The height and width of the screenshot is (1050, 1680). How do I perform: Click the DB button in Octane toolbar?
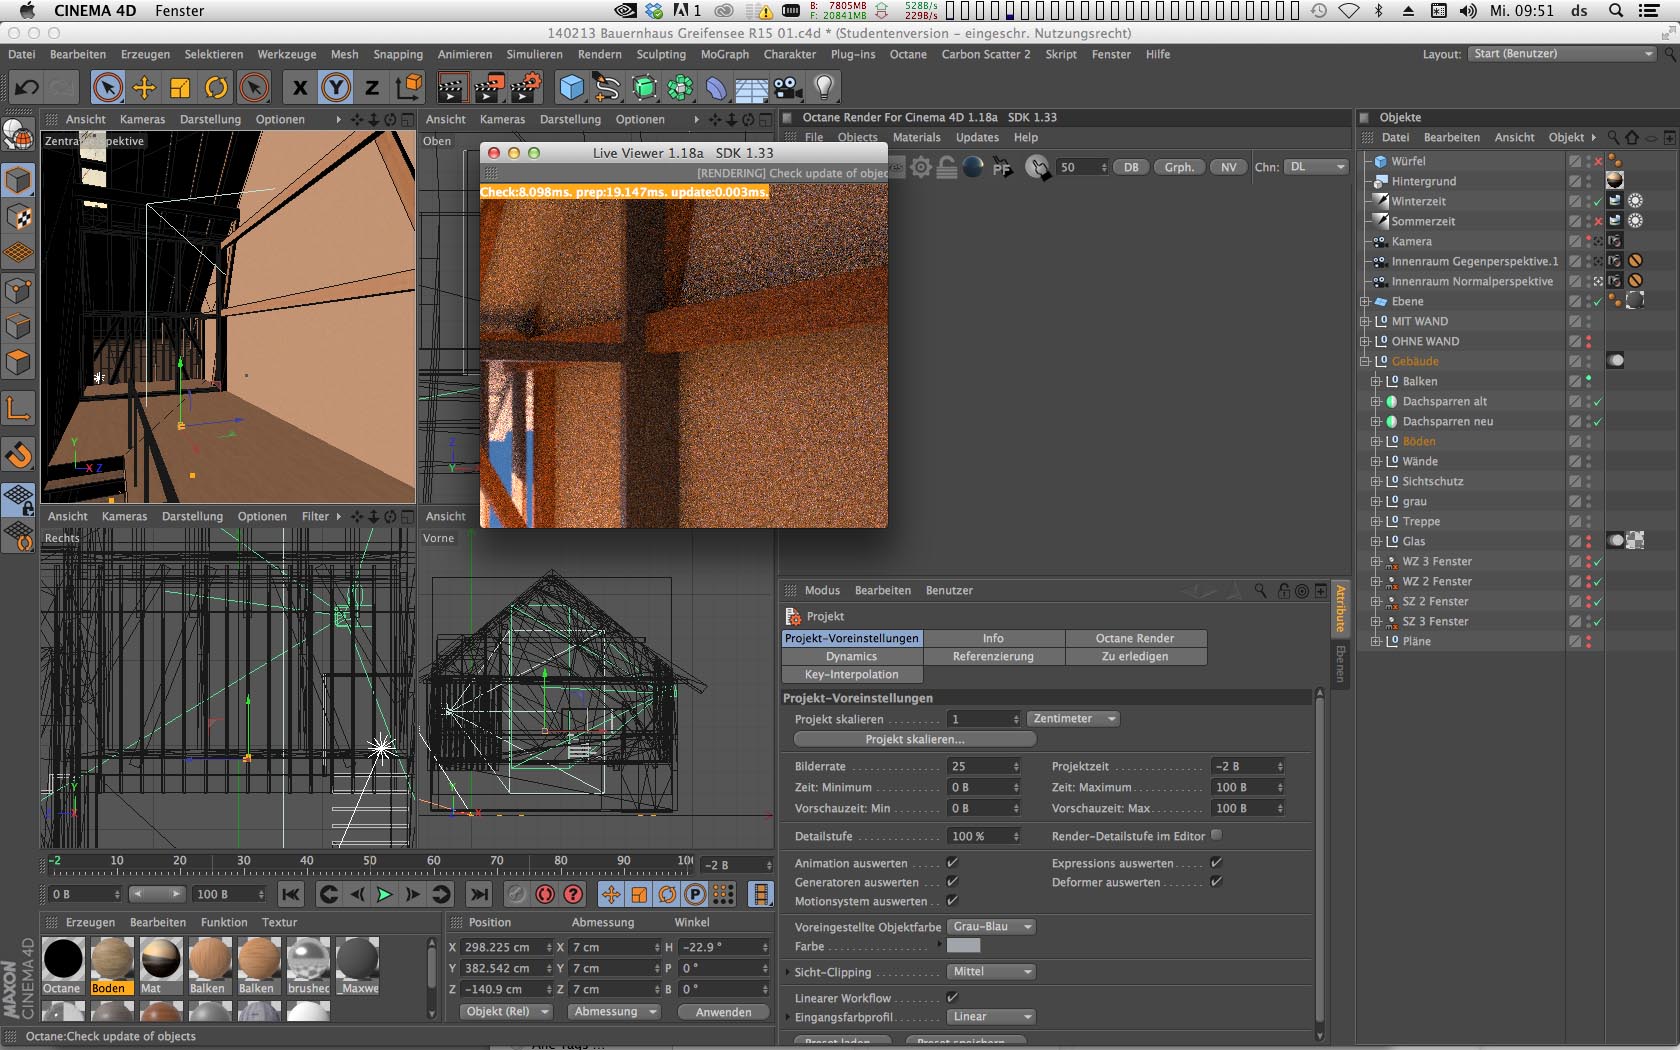(1131, 167)
